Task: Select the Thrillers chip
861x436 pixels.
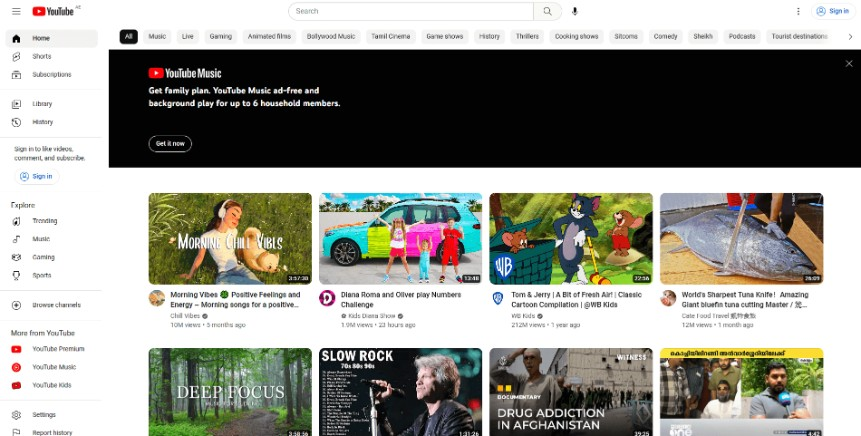Action: [x=527, y=37]
